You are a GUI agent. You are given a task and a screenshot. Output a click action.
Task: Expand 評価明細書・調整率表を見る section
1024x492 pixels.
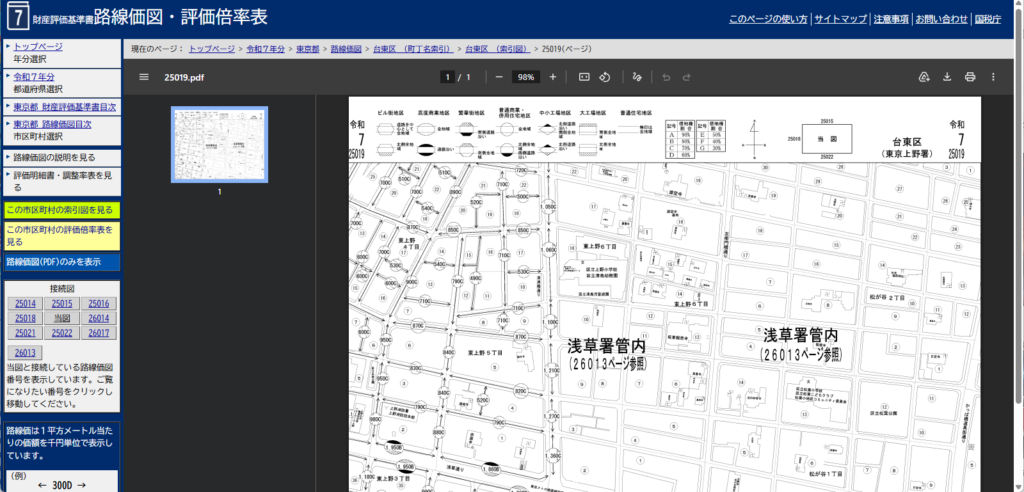(x=58, y=180)
